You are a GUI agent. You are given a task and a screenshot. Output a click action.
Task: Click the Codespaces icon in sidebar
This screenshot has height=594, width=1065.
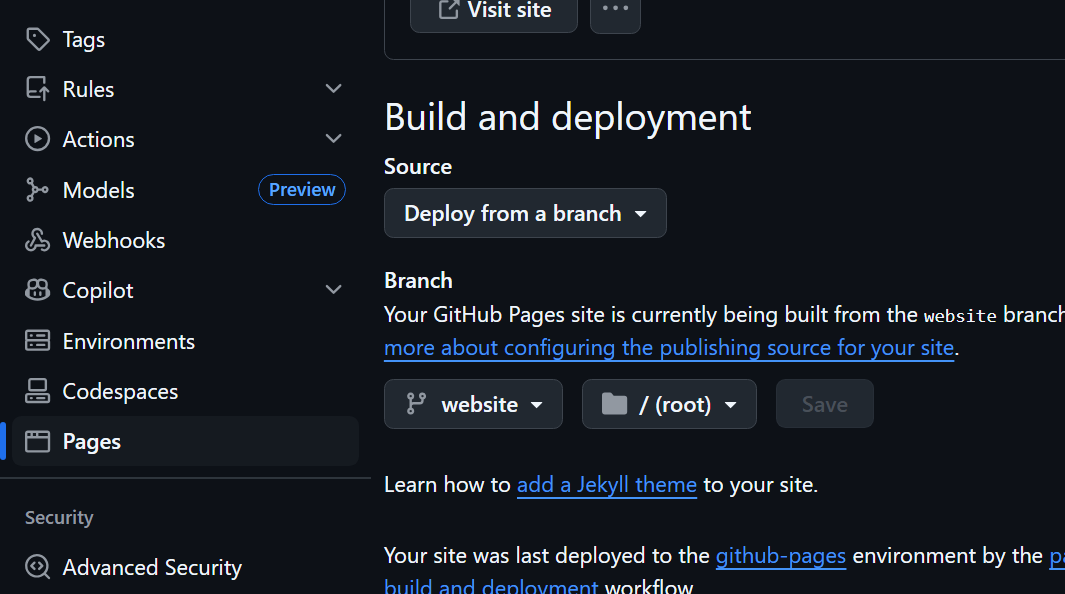37,391
